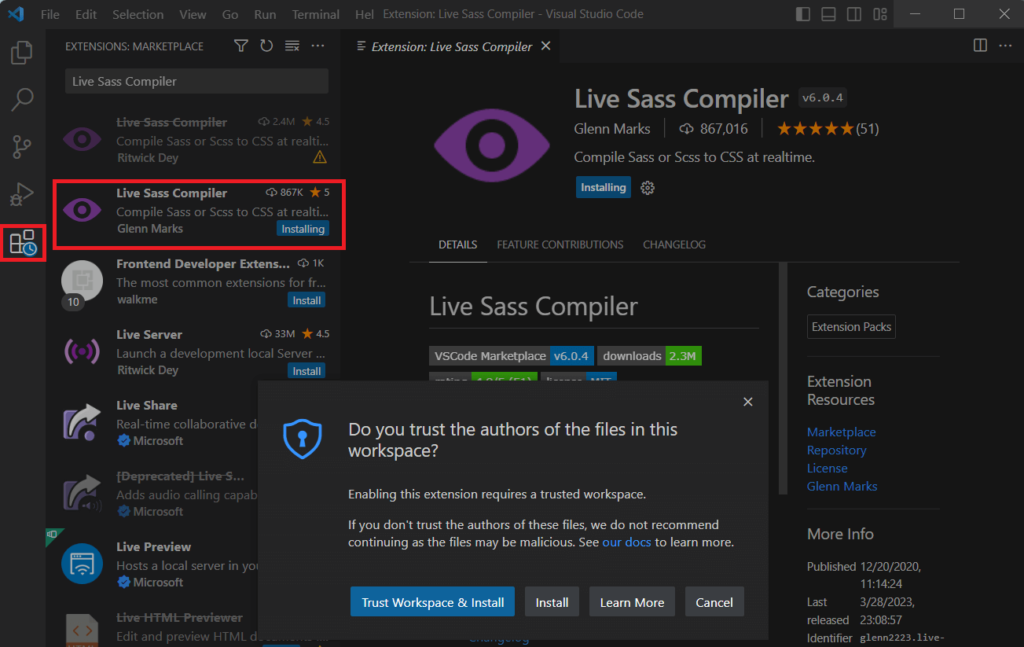The height and width of the screenshot is (647, 1024).
Task: Follow the 'our docs' link in dialog
Action: (x=627, y=542)
